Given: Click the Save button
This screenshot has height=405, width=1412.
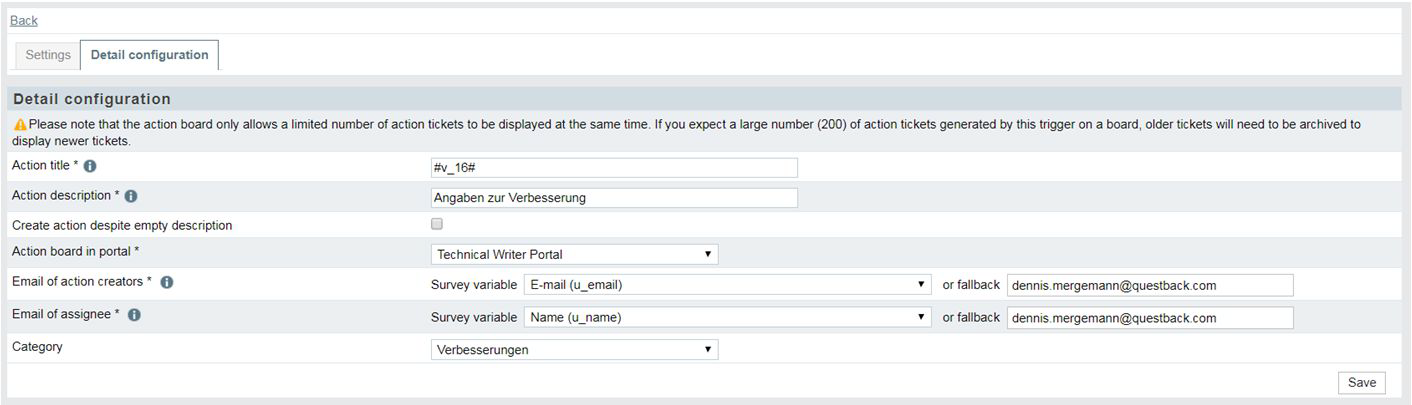Looking at the screenshot, I should [1362, 383].
